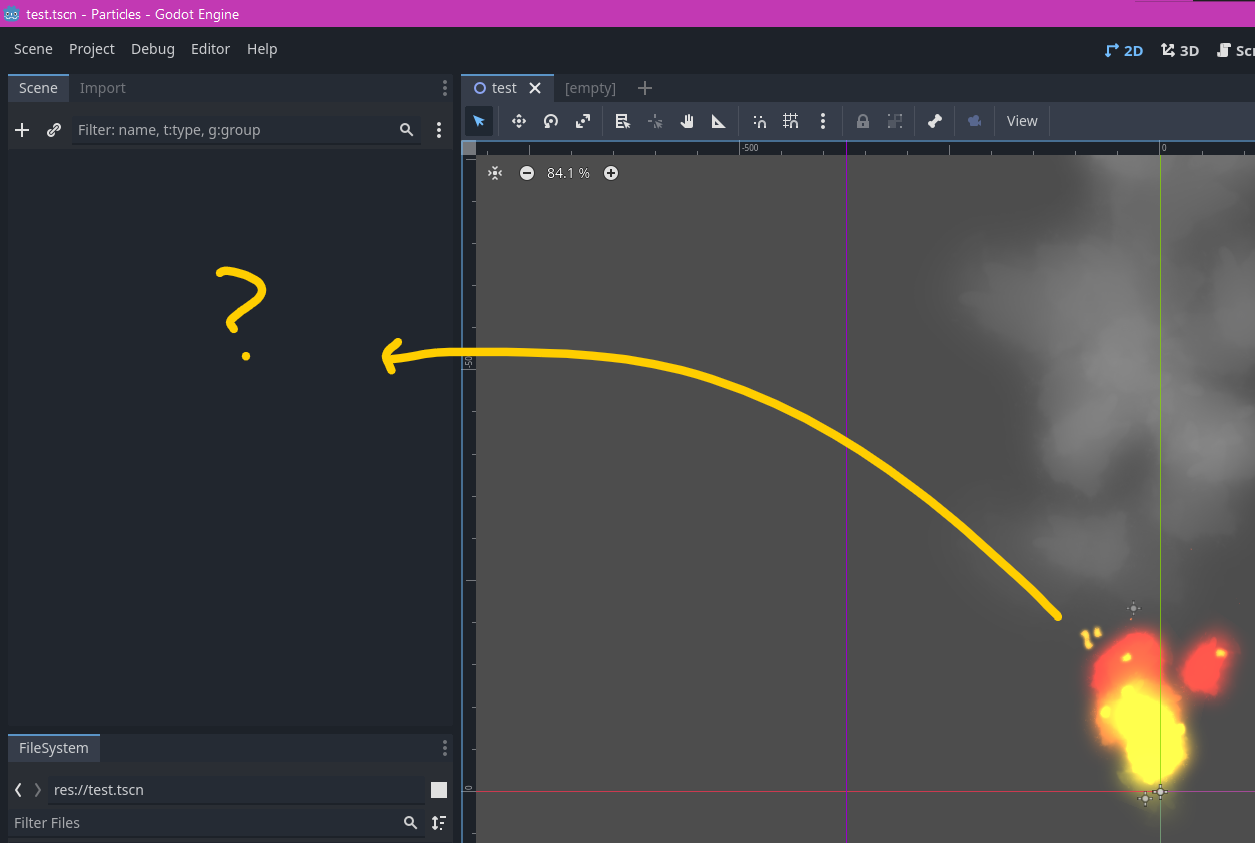Viewport: 1255px width, 843px height.
Task: Switch to the 3D workspace
Action: coord(1179,49)
